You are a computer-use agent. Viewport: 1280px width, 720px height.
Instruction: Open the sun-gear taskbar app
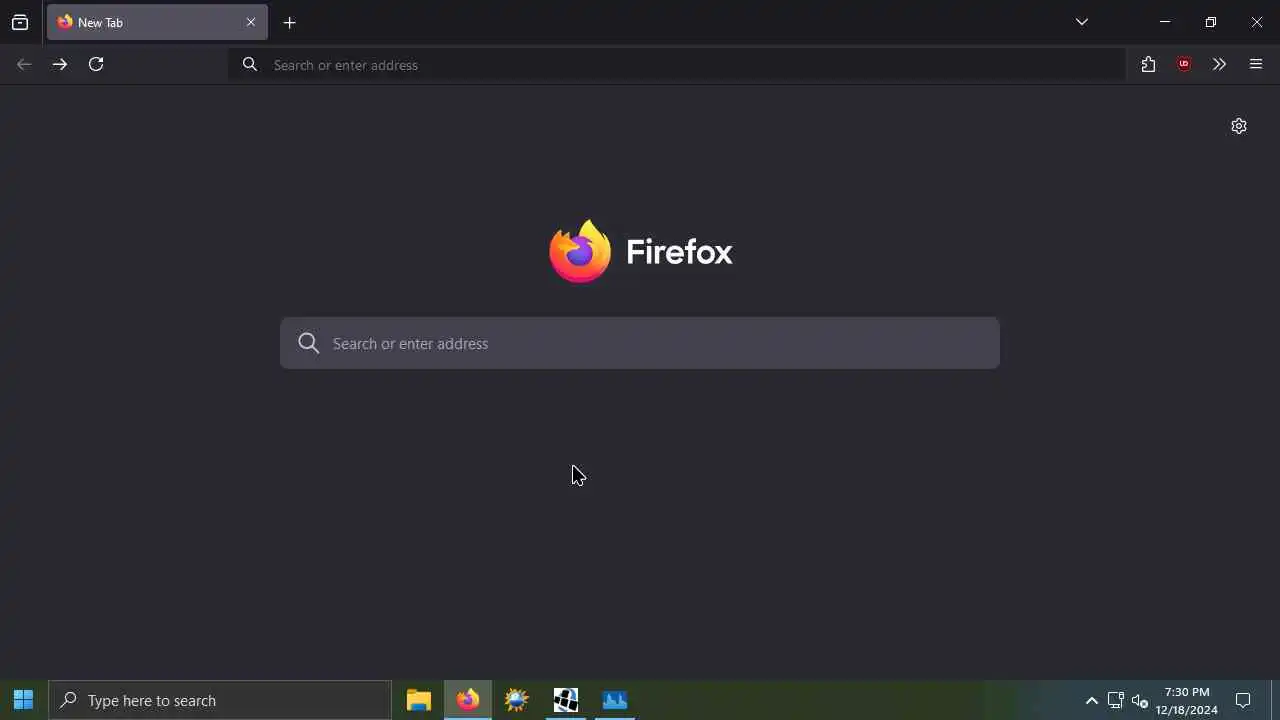(517, 700)
